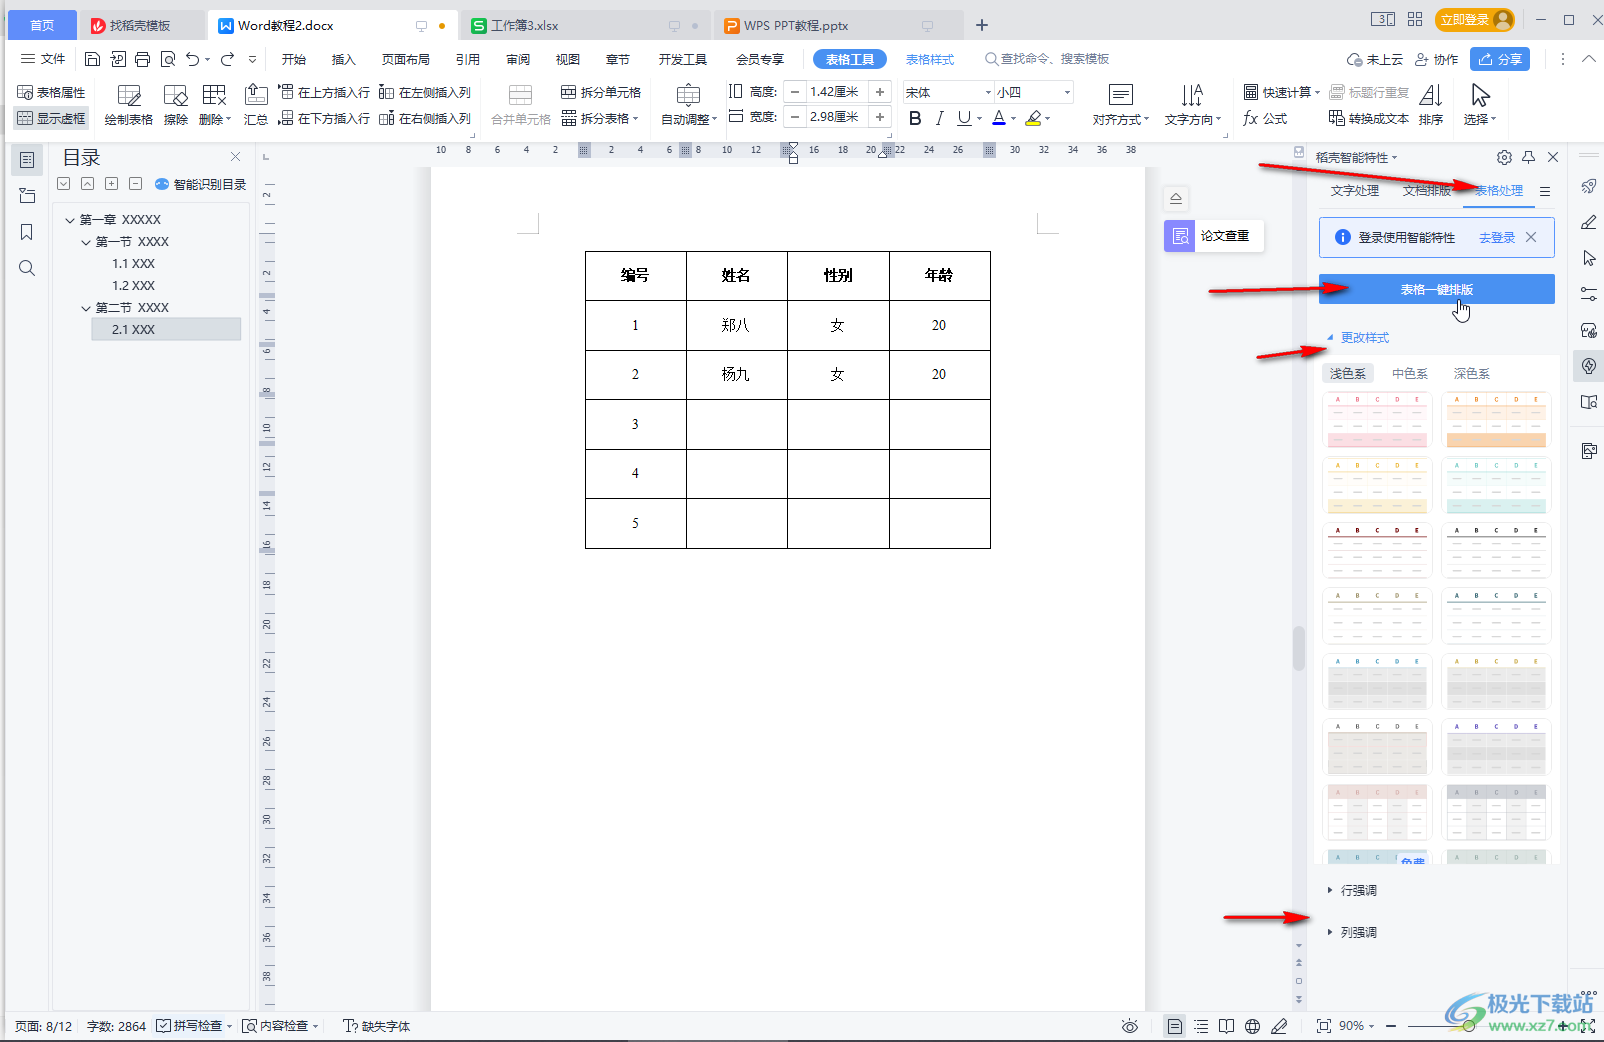The height and width of the screenshot is (1042, 1604).
Task: Open the 页面布局 ribbon tab
Action: tap(405, 59)
